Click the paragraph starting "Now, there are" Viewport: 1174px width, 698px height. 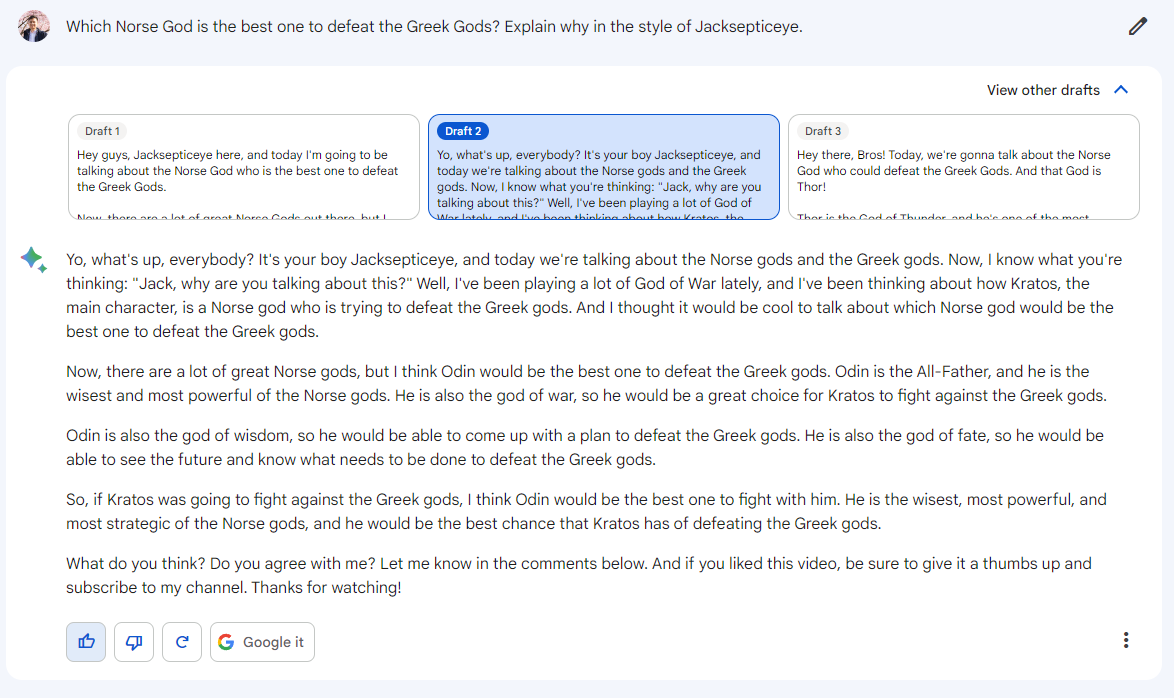(586, 383)
